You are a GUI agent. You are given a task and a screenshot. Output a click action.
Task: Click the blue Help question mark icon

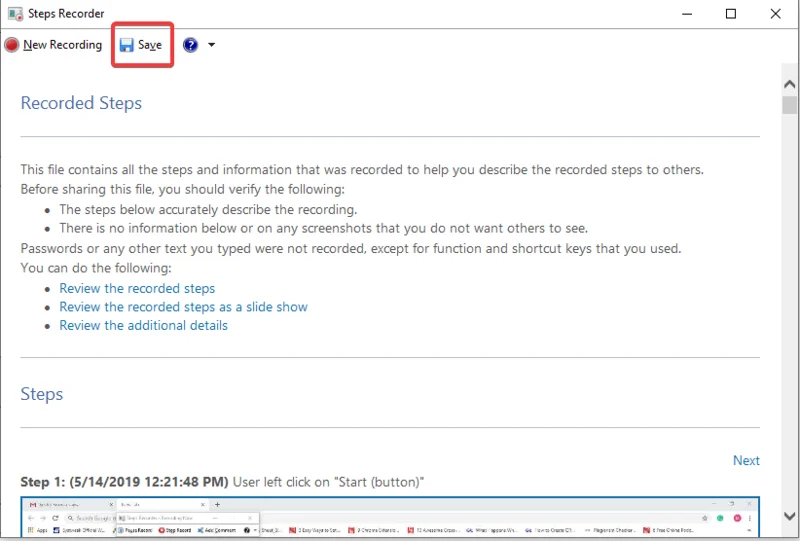(190, 45)
